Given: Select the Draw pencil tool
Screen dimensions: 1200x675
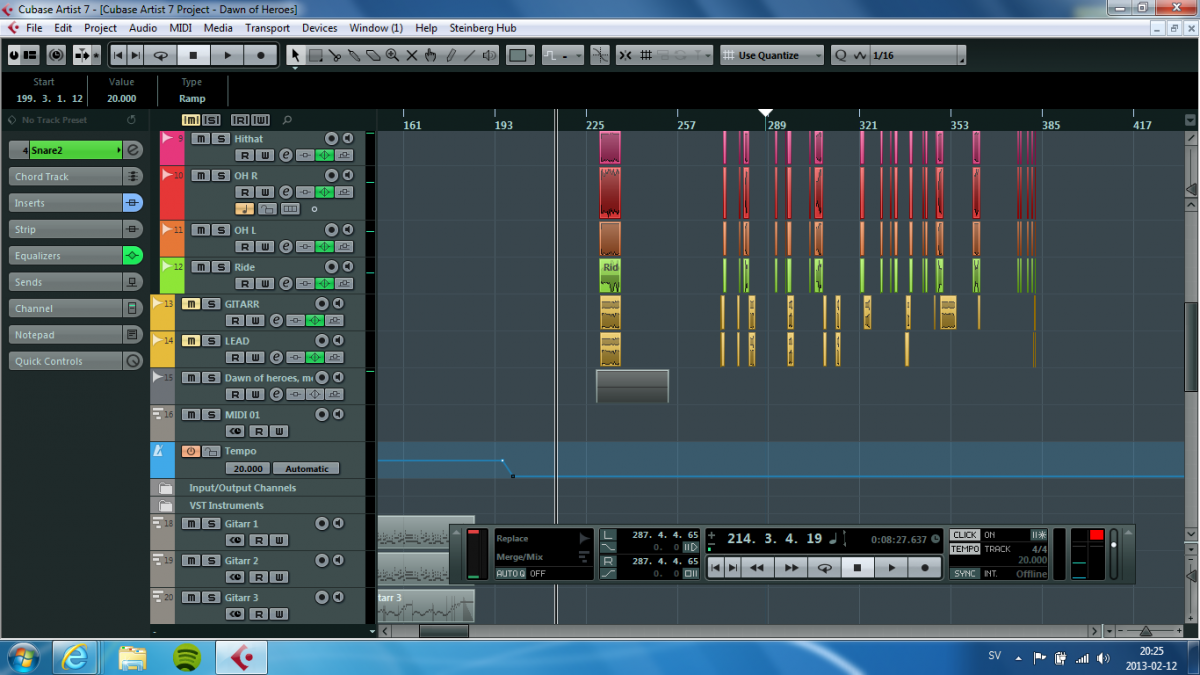Looking at the screenshot, I should pyautogui.click(x=450, y=55).
